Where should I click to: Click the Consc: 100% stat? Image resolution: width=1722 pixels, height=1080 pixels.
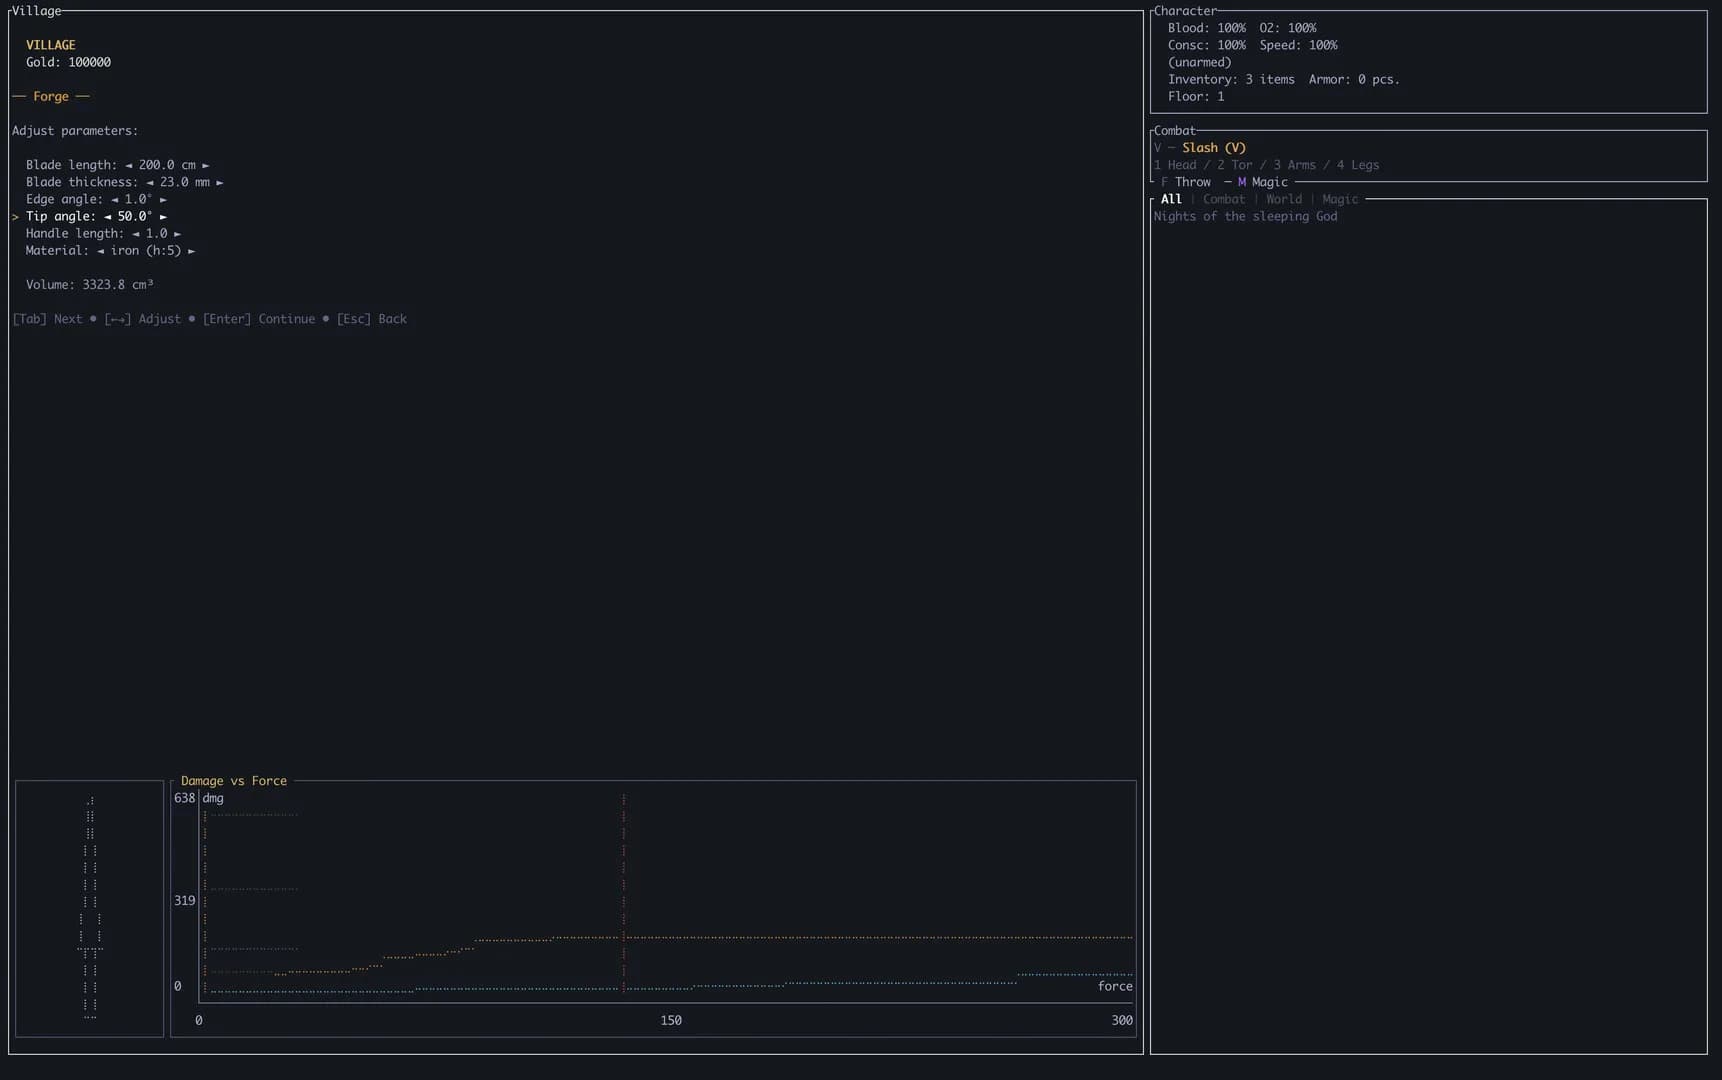(1207, 45)
